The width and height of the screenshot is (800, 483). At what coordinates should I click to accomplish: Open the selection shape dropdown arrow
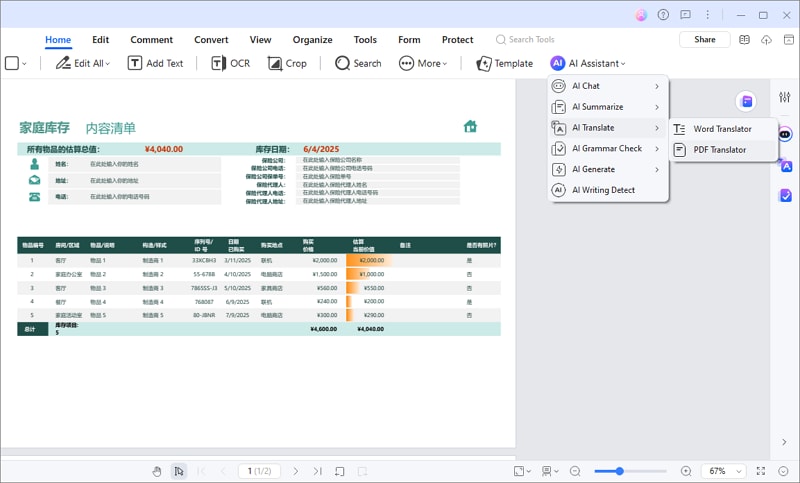pos(24,64)
